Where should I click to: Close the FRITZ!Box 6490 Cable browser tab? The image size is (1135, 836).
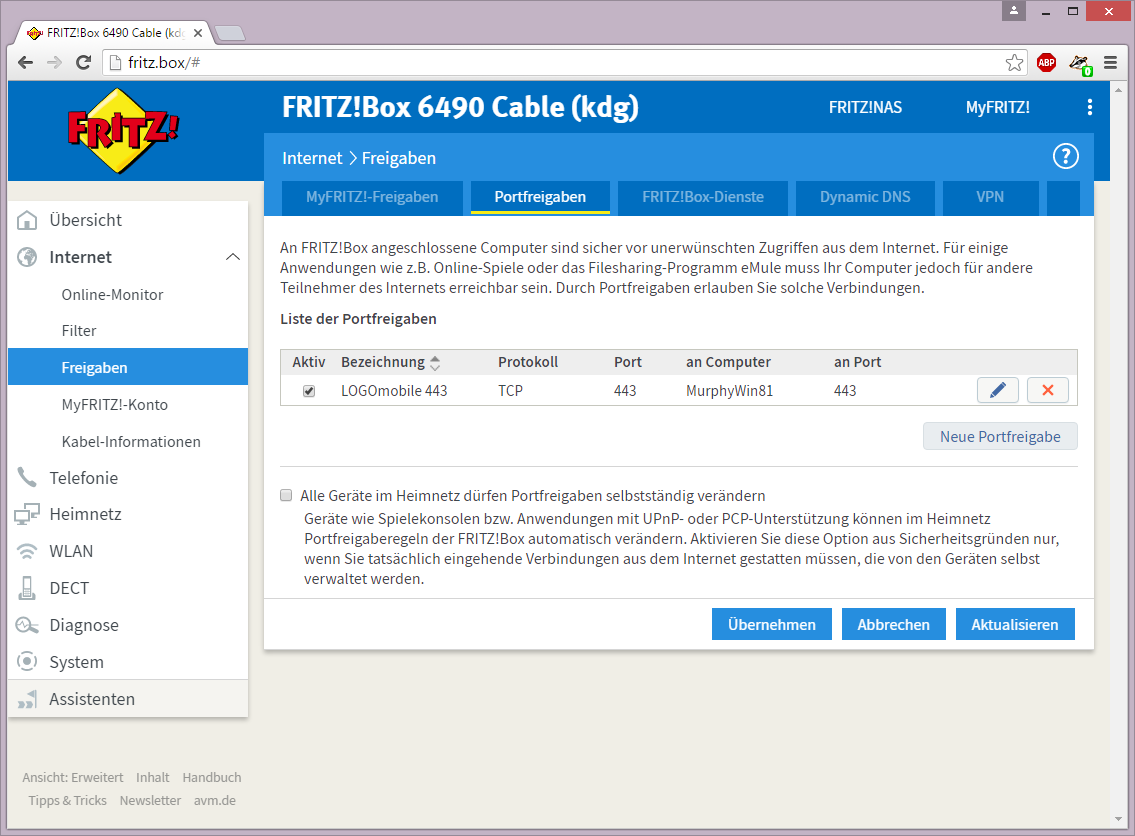click(198, 33)
